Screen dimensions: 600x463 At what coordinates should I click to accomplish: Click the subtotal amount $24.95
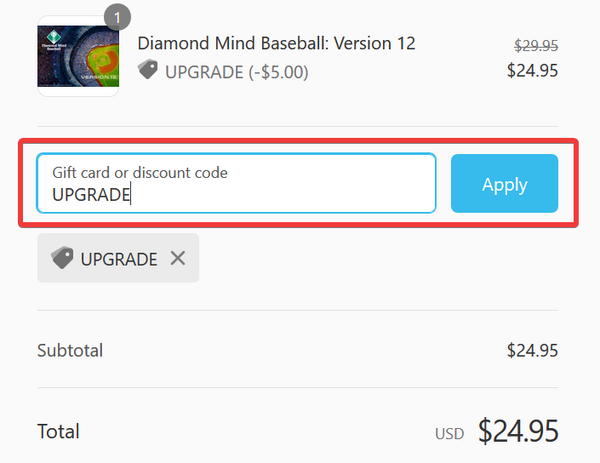pyautogui.click(x=532, y=350)
